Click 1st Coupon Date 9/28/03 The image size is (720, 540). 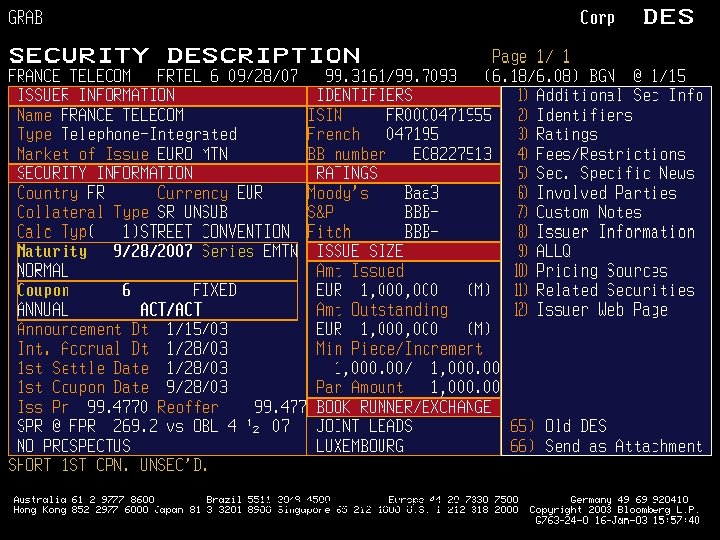[x=123, y=388]
